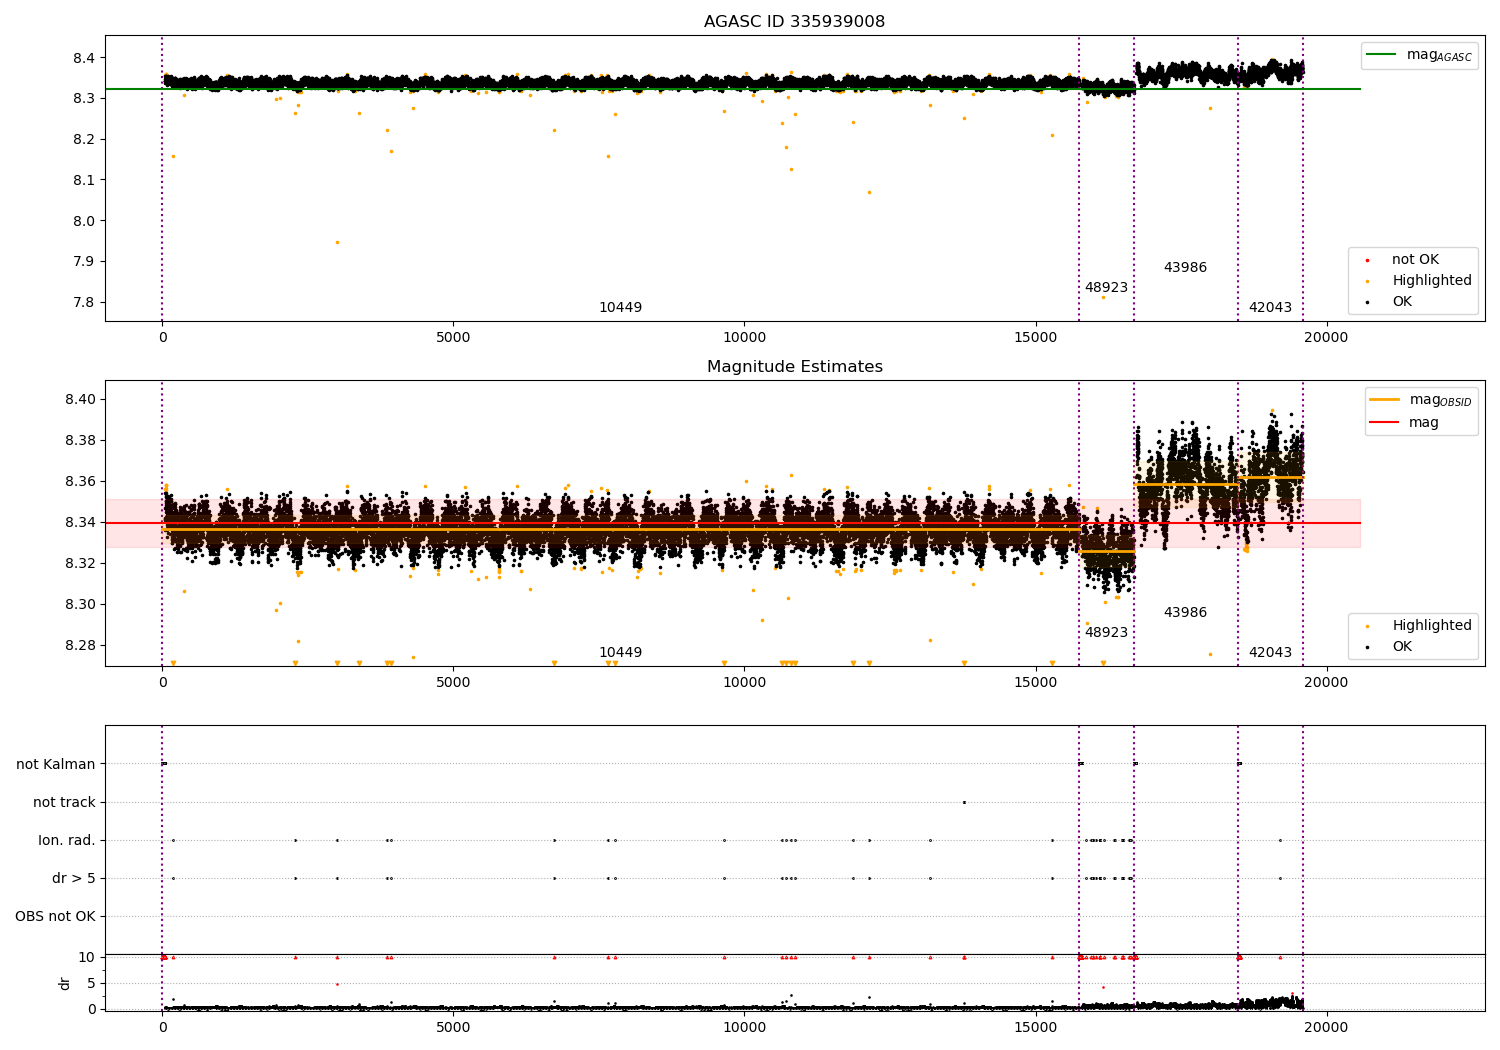Viewport: 1500px width, 1050px height.
Task: Click black 'OK' marker in middle plot legend
Action: point(1367,647)
